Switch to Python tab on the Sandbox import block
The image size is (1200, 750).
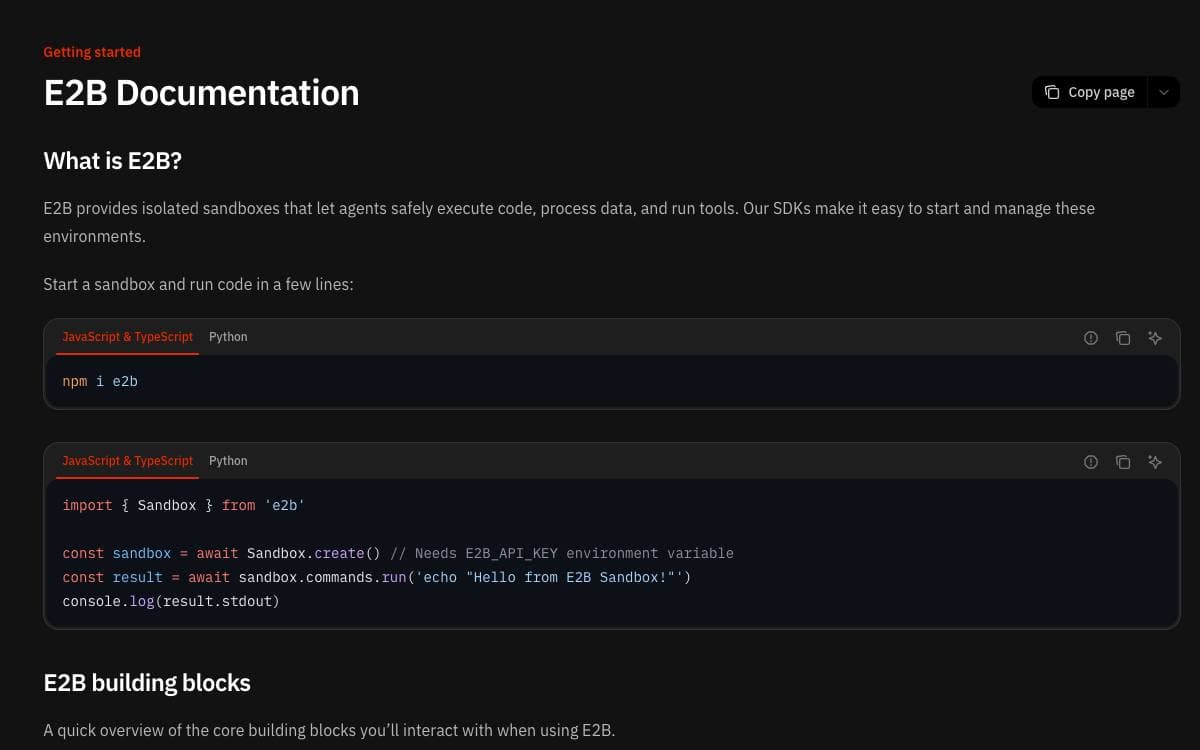pyautogui.click(x=228, y=461)
